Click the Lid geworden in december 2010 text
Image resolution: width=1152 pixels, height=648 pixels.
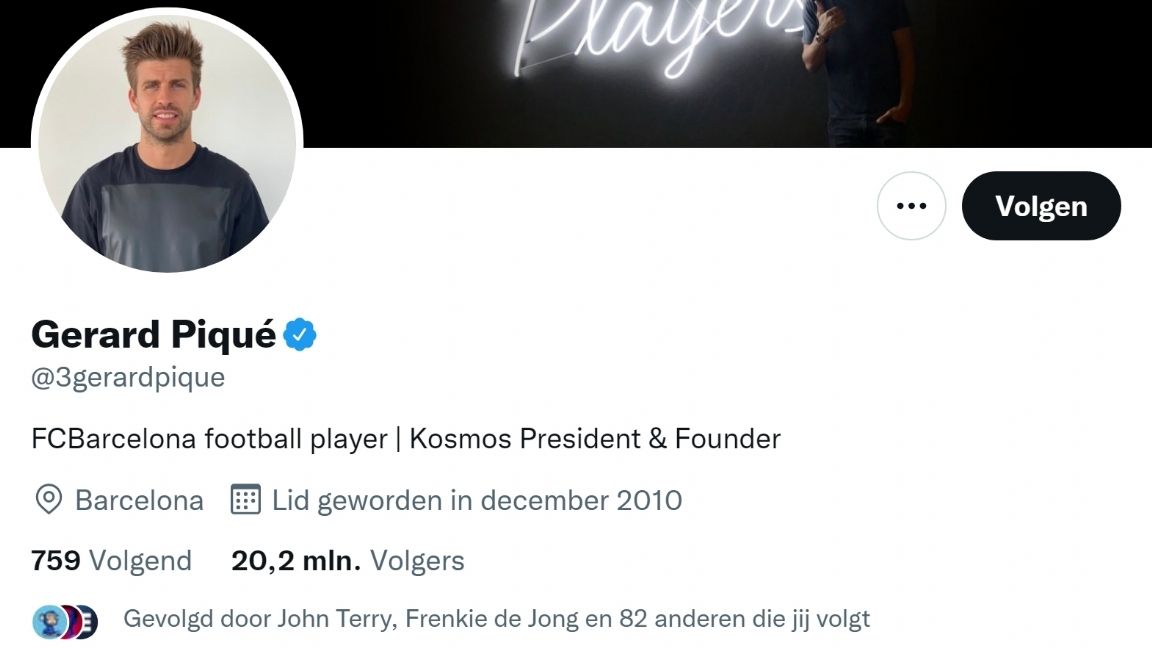[476, 499]
